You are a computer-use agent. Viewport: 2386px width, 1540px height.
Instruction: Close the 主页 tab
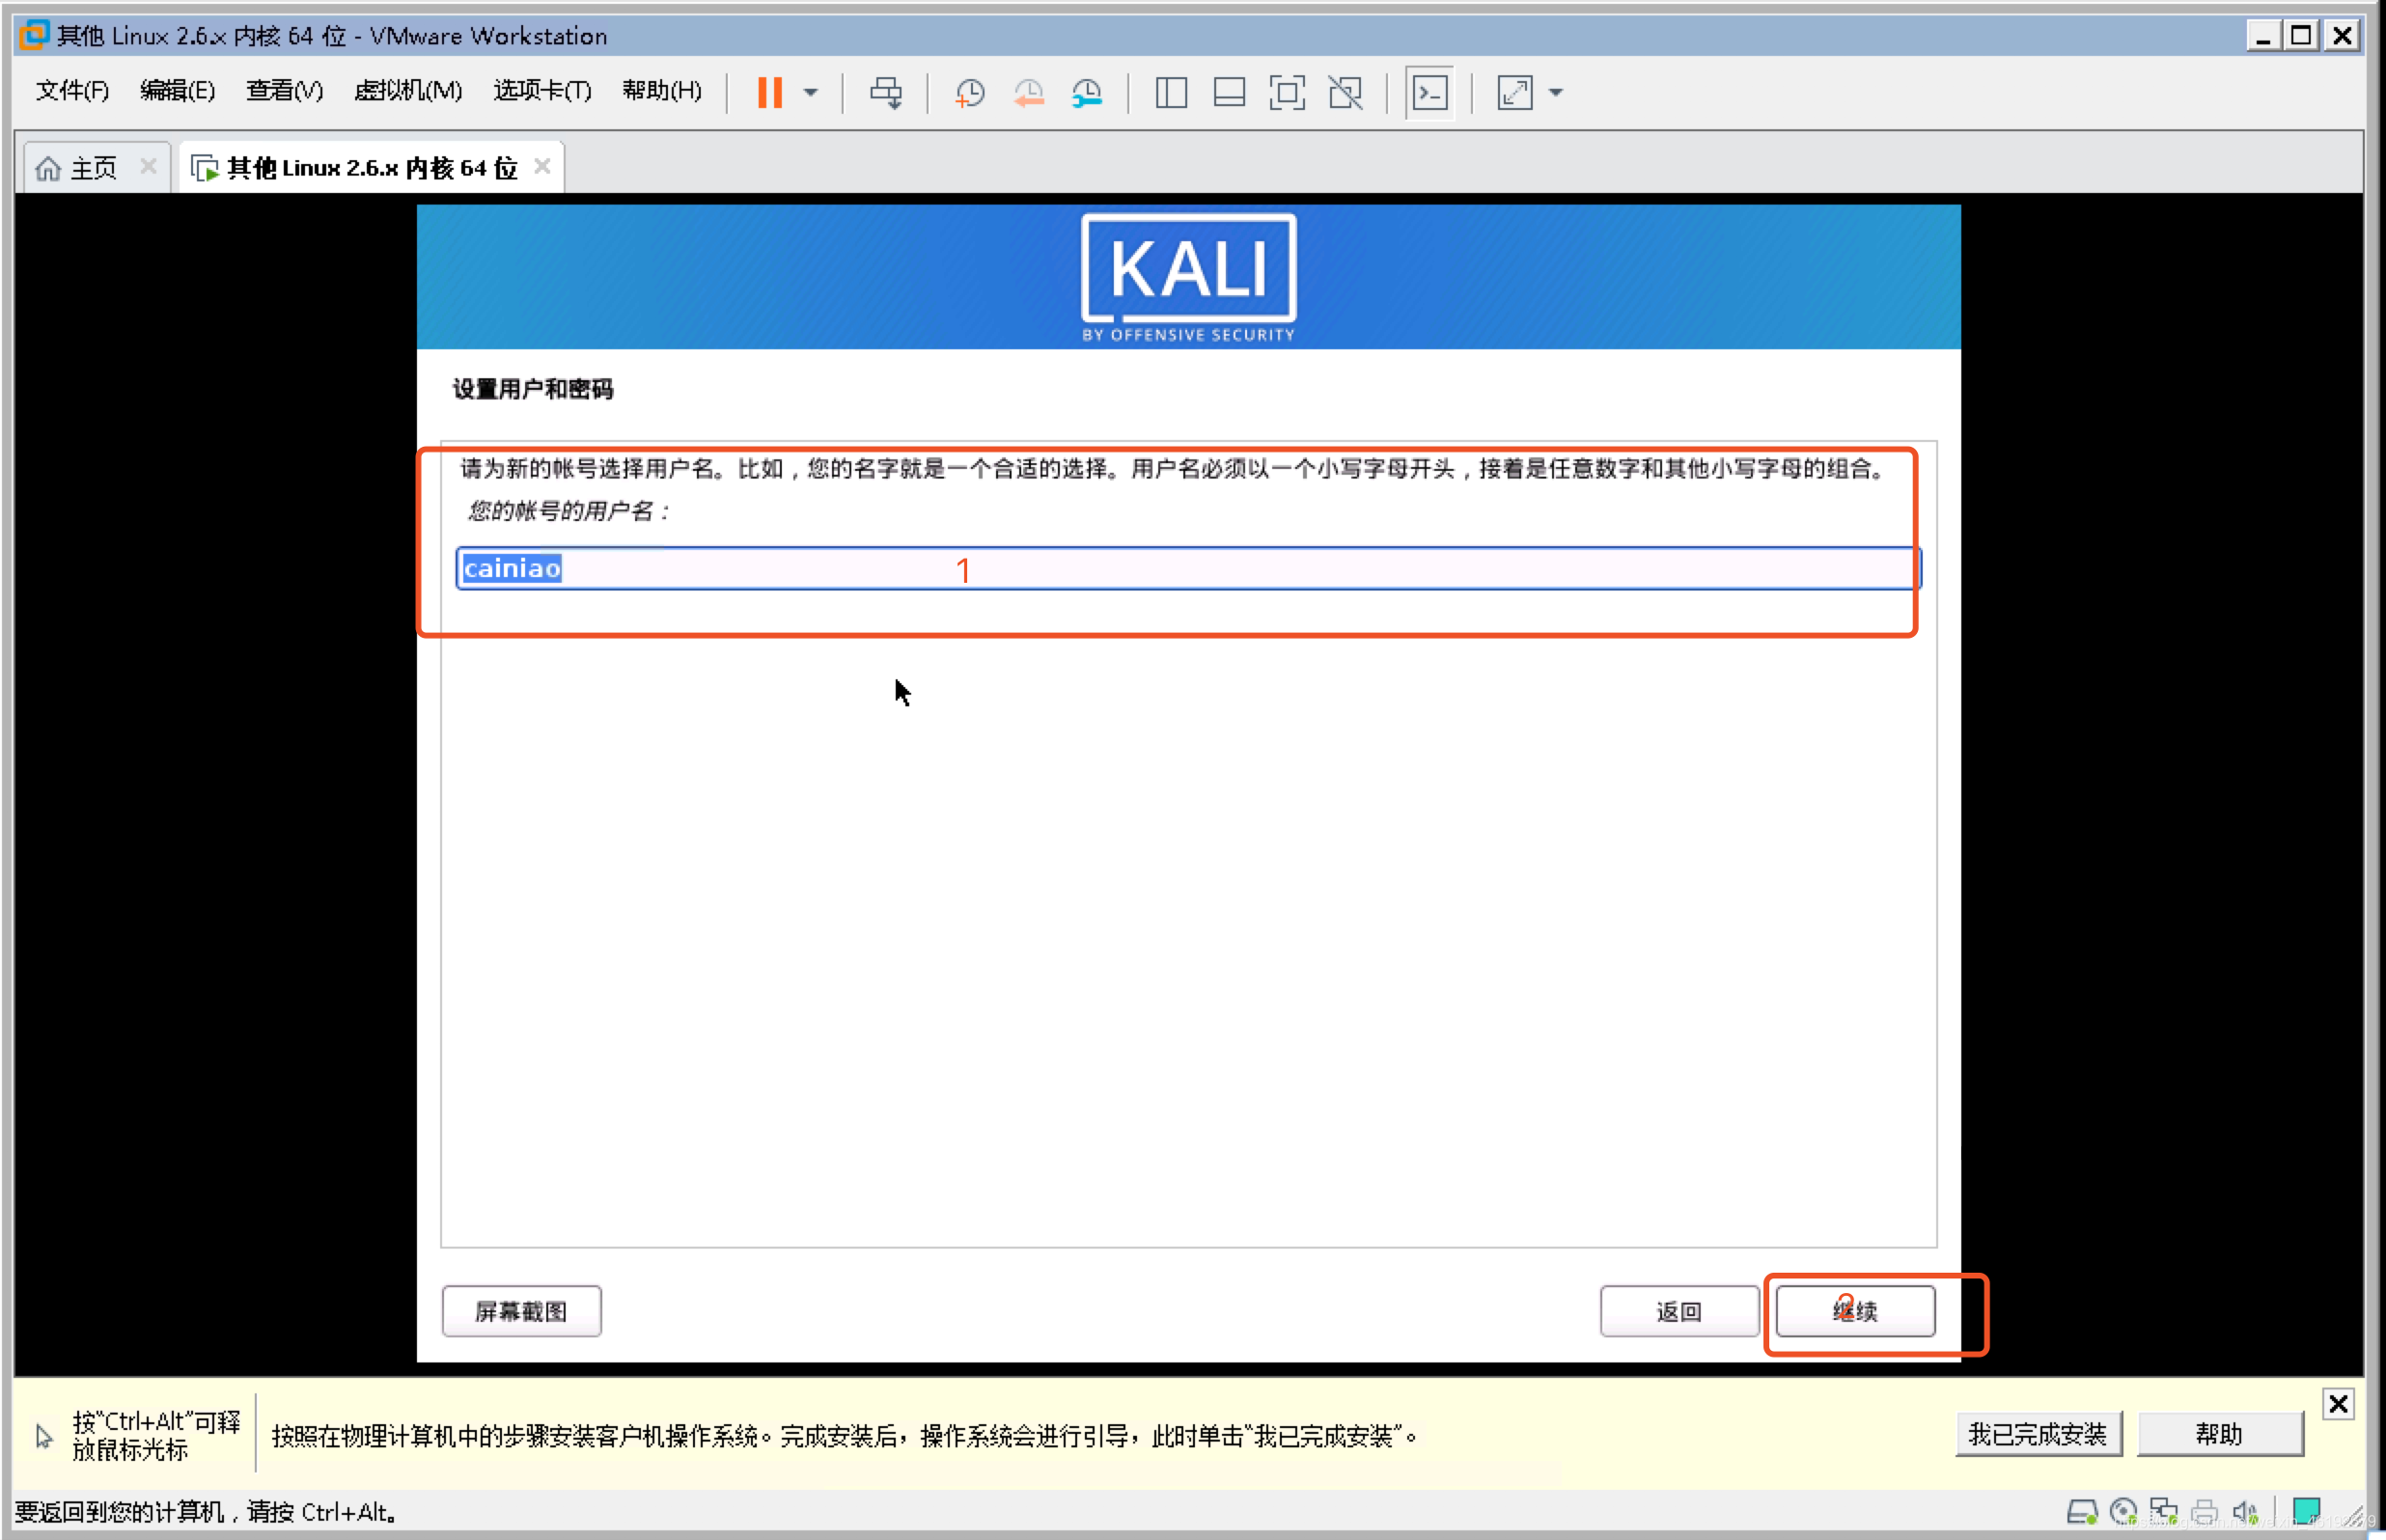[148, 166]
